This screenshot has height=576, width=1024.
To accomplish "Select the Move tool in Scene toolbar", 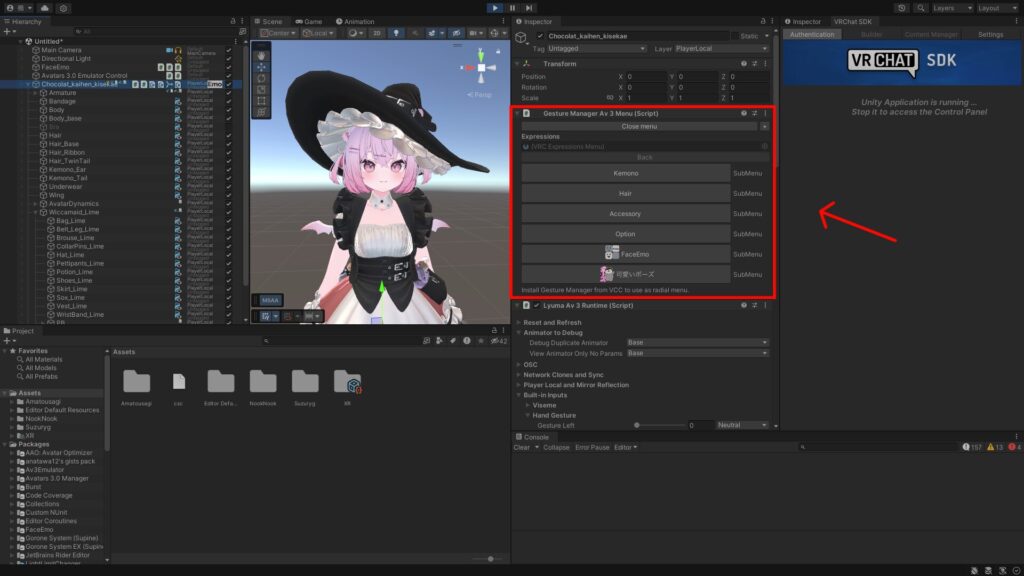I will click(261, 67).
